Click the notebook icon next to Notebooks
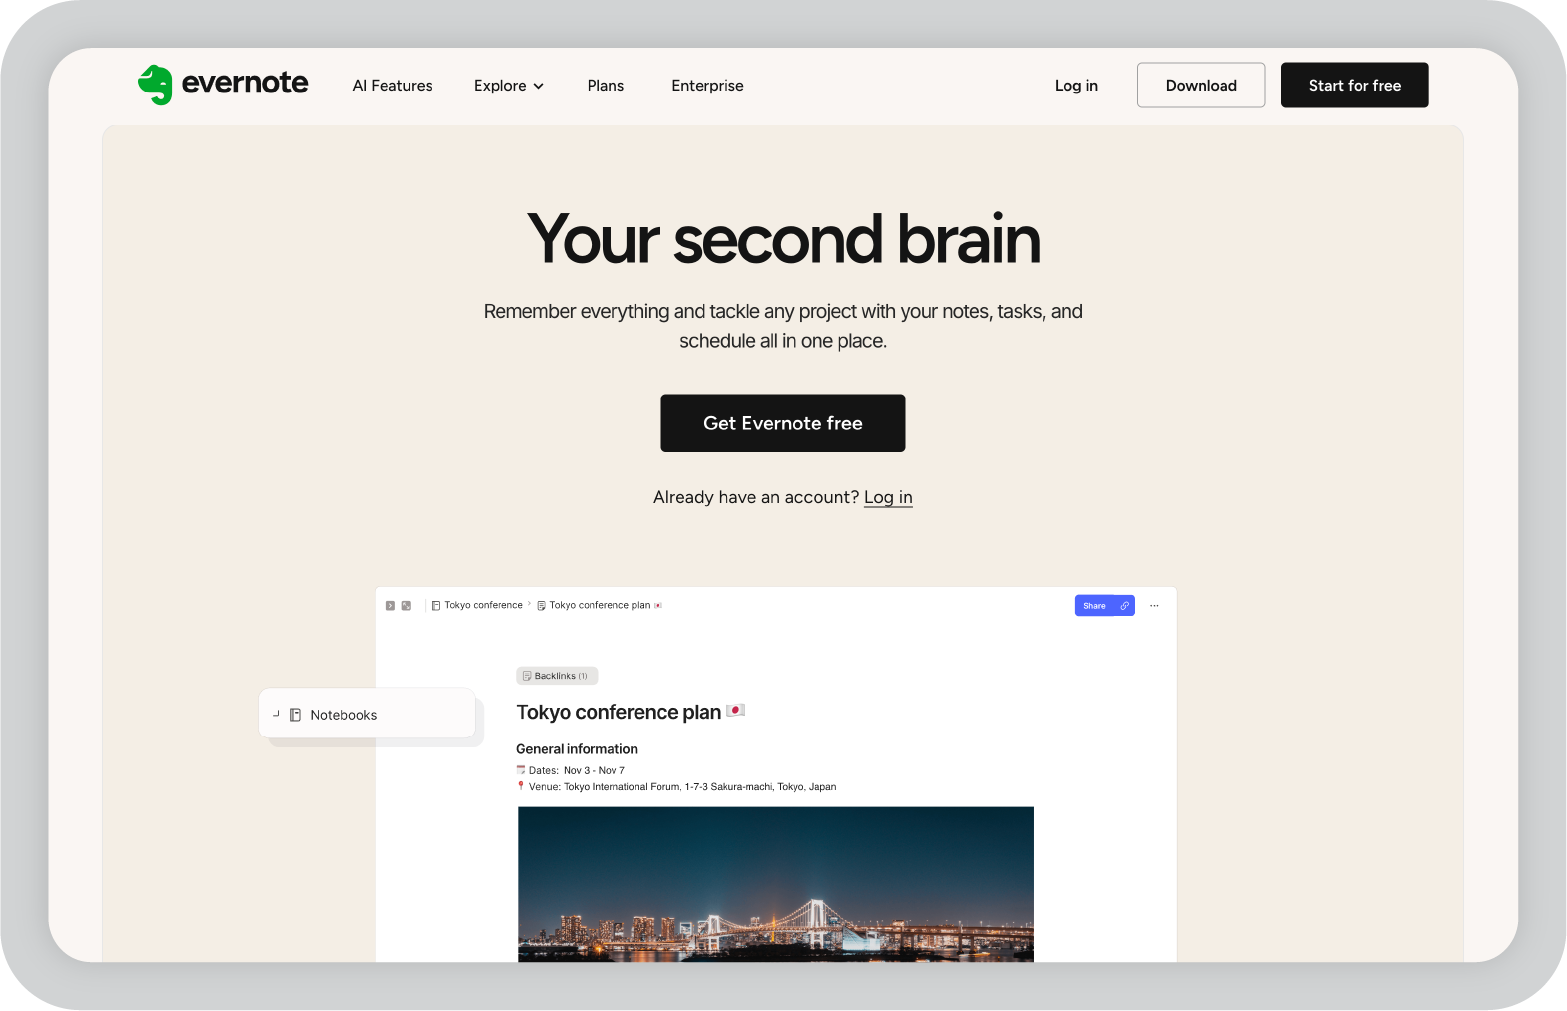Screen dimensions: 1567x1011 tap(295, 715)
